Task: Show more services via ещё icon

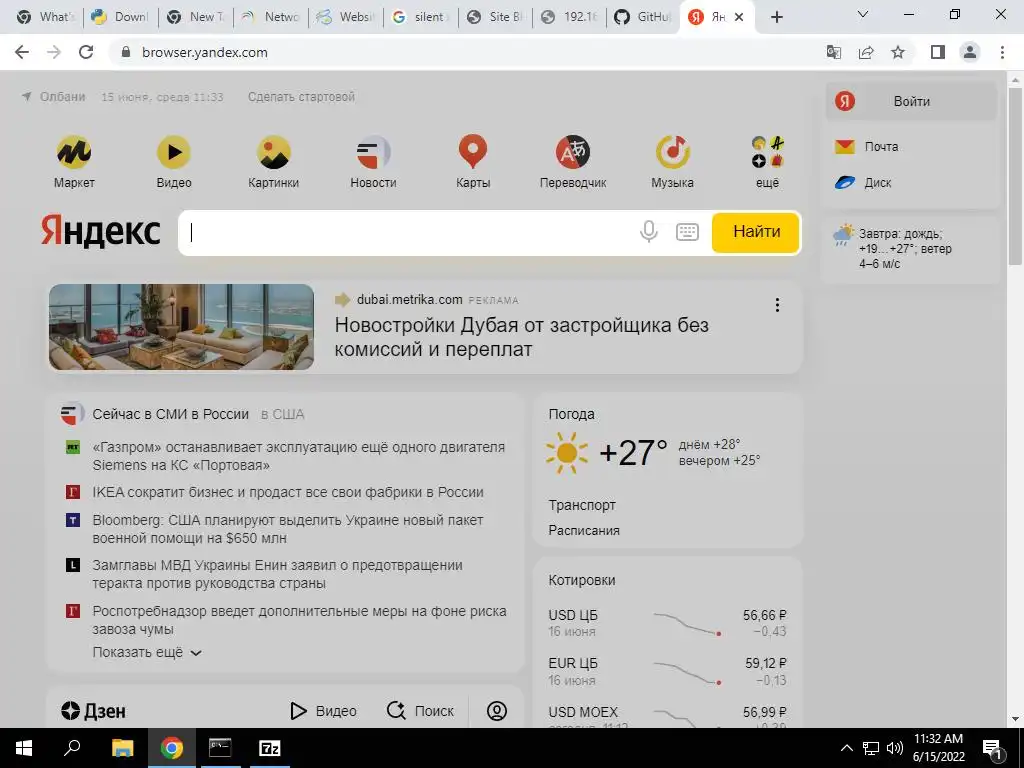Action: point(767,152)
